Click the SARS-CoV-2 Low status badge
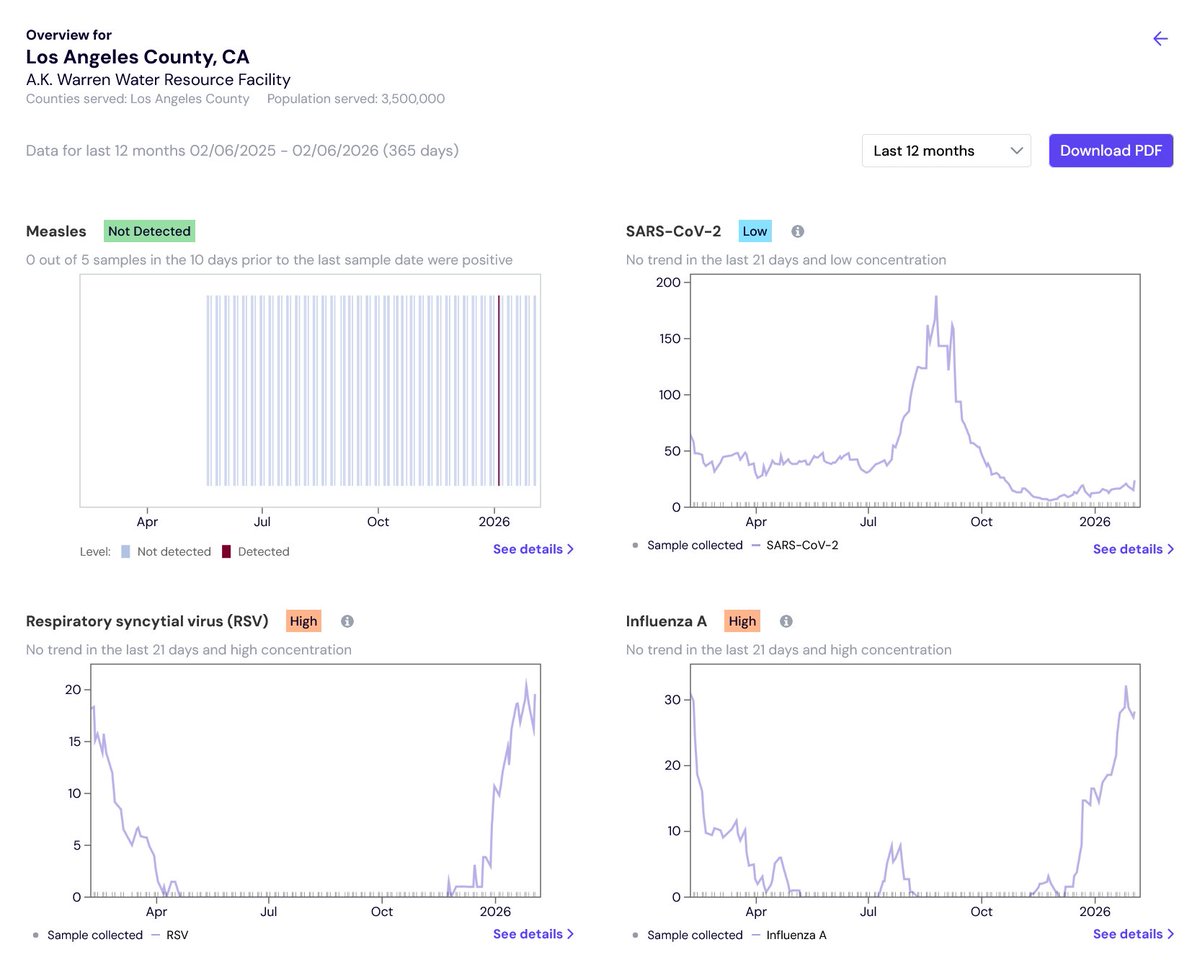 [755, 231]
